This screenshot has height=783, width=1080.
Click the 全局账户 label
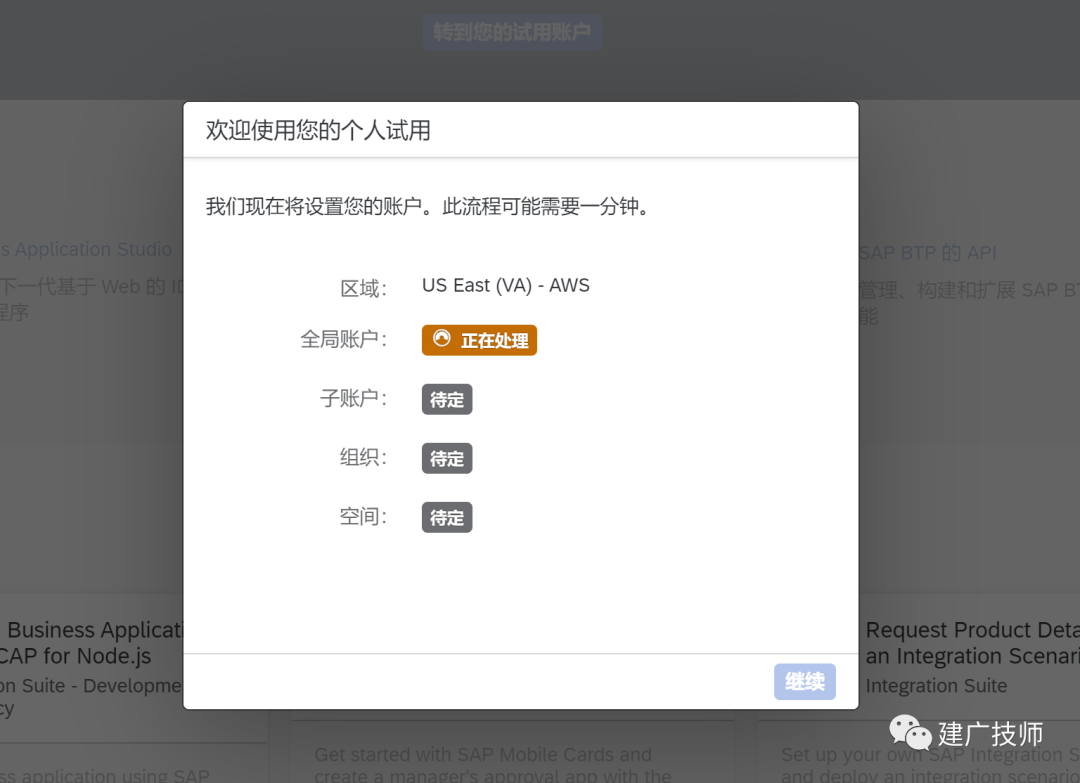(344, 339)
